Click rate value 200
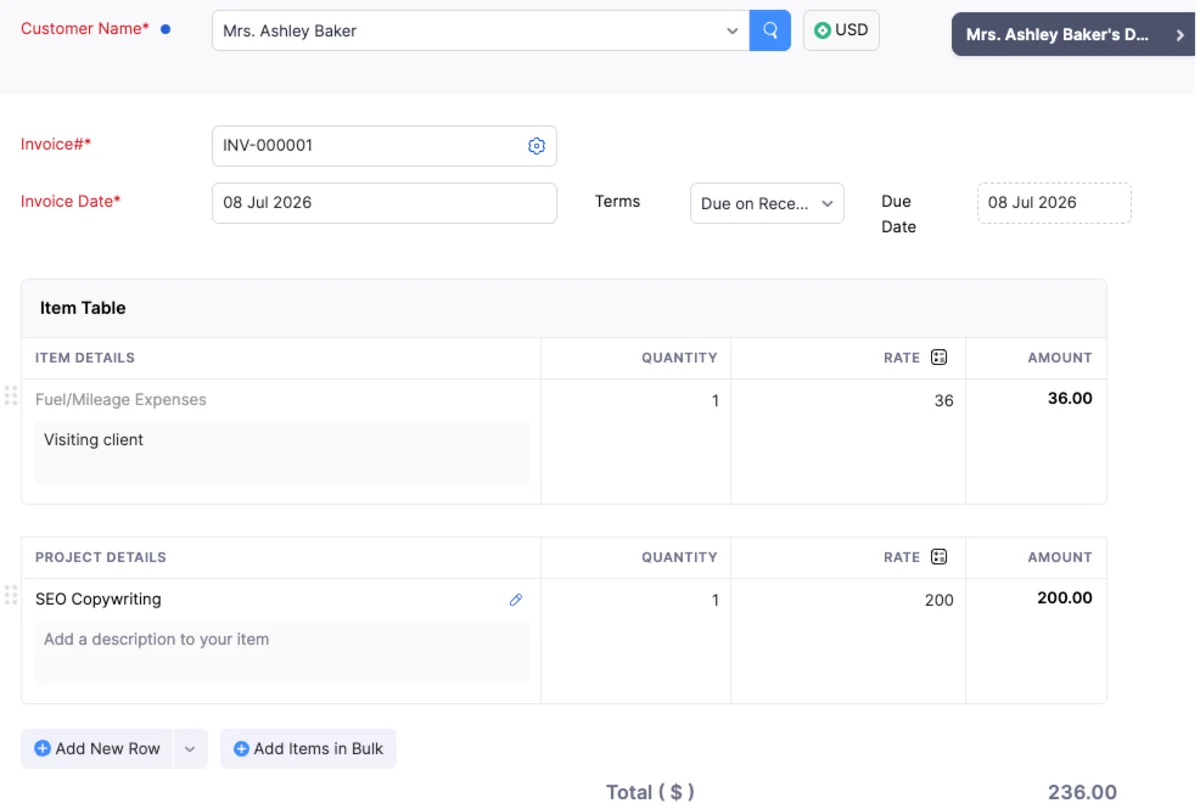This screenshot has height=809, width=1200. pos(939,601)
